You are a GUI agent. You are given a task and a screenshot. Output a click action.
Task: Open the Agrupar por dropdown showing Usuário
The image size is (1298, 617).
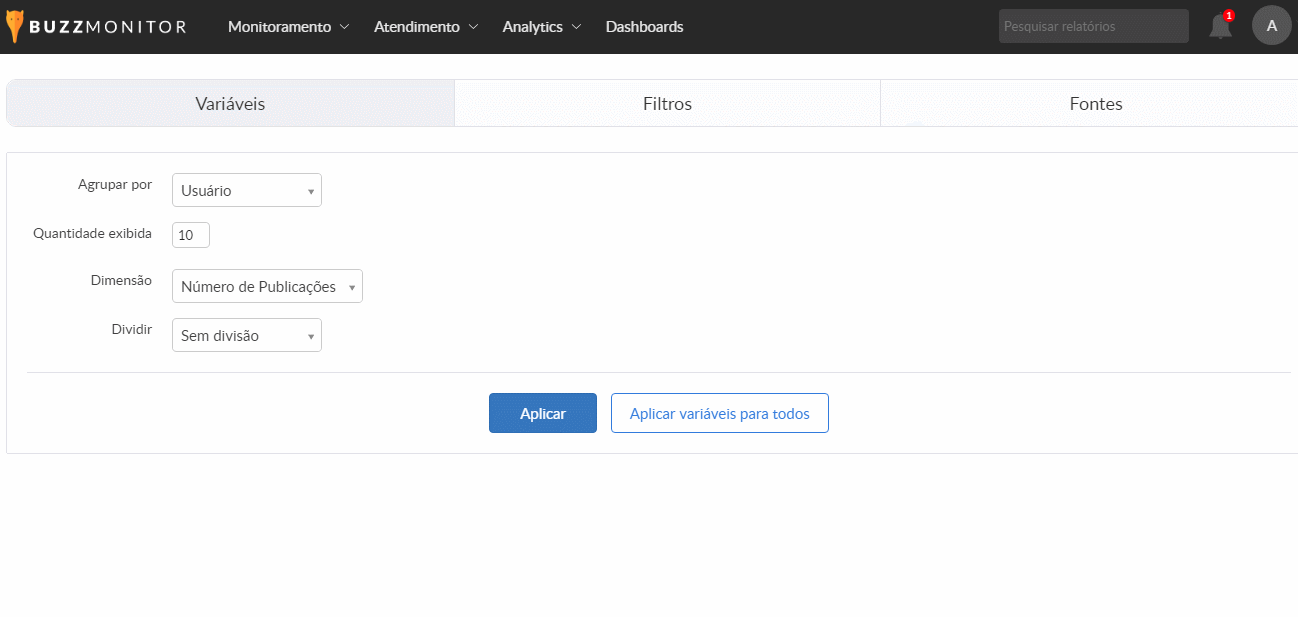(x=247, y=191)
